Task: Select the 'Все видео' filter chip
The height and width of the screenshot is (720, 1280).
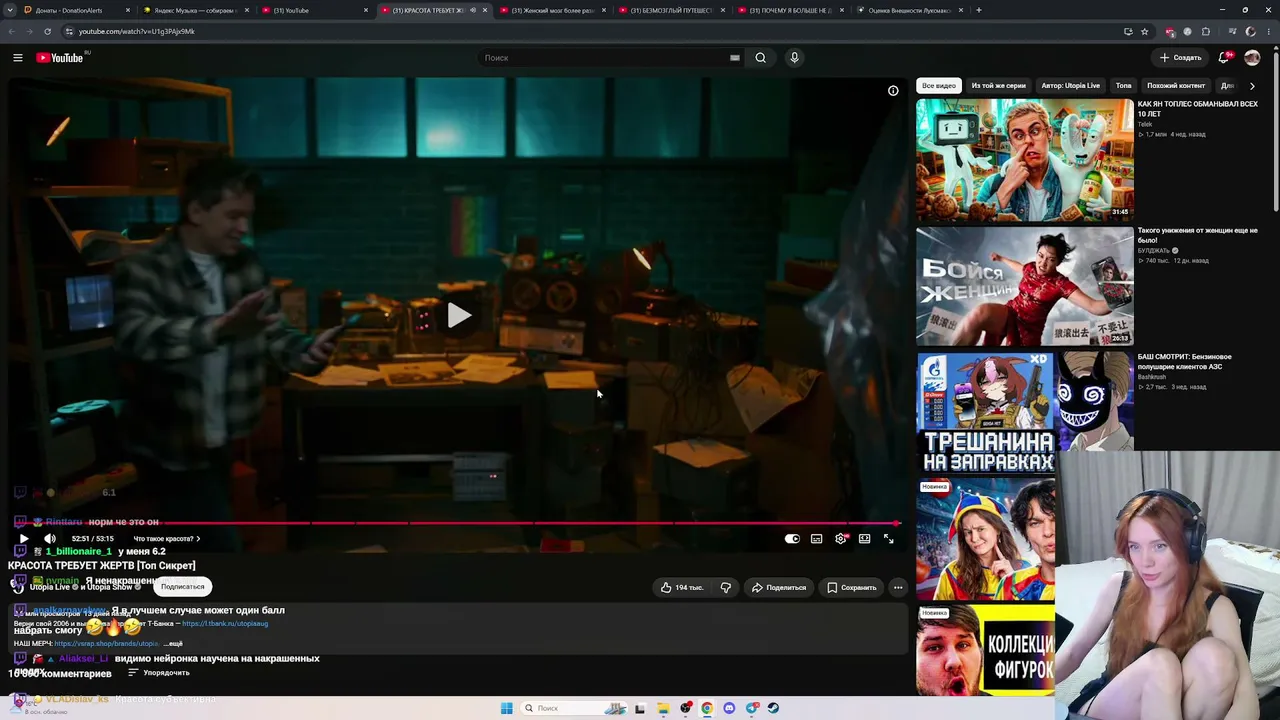Action: pos(939,86)
